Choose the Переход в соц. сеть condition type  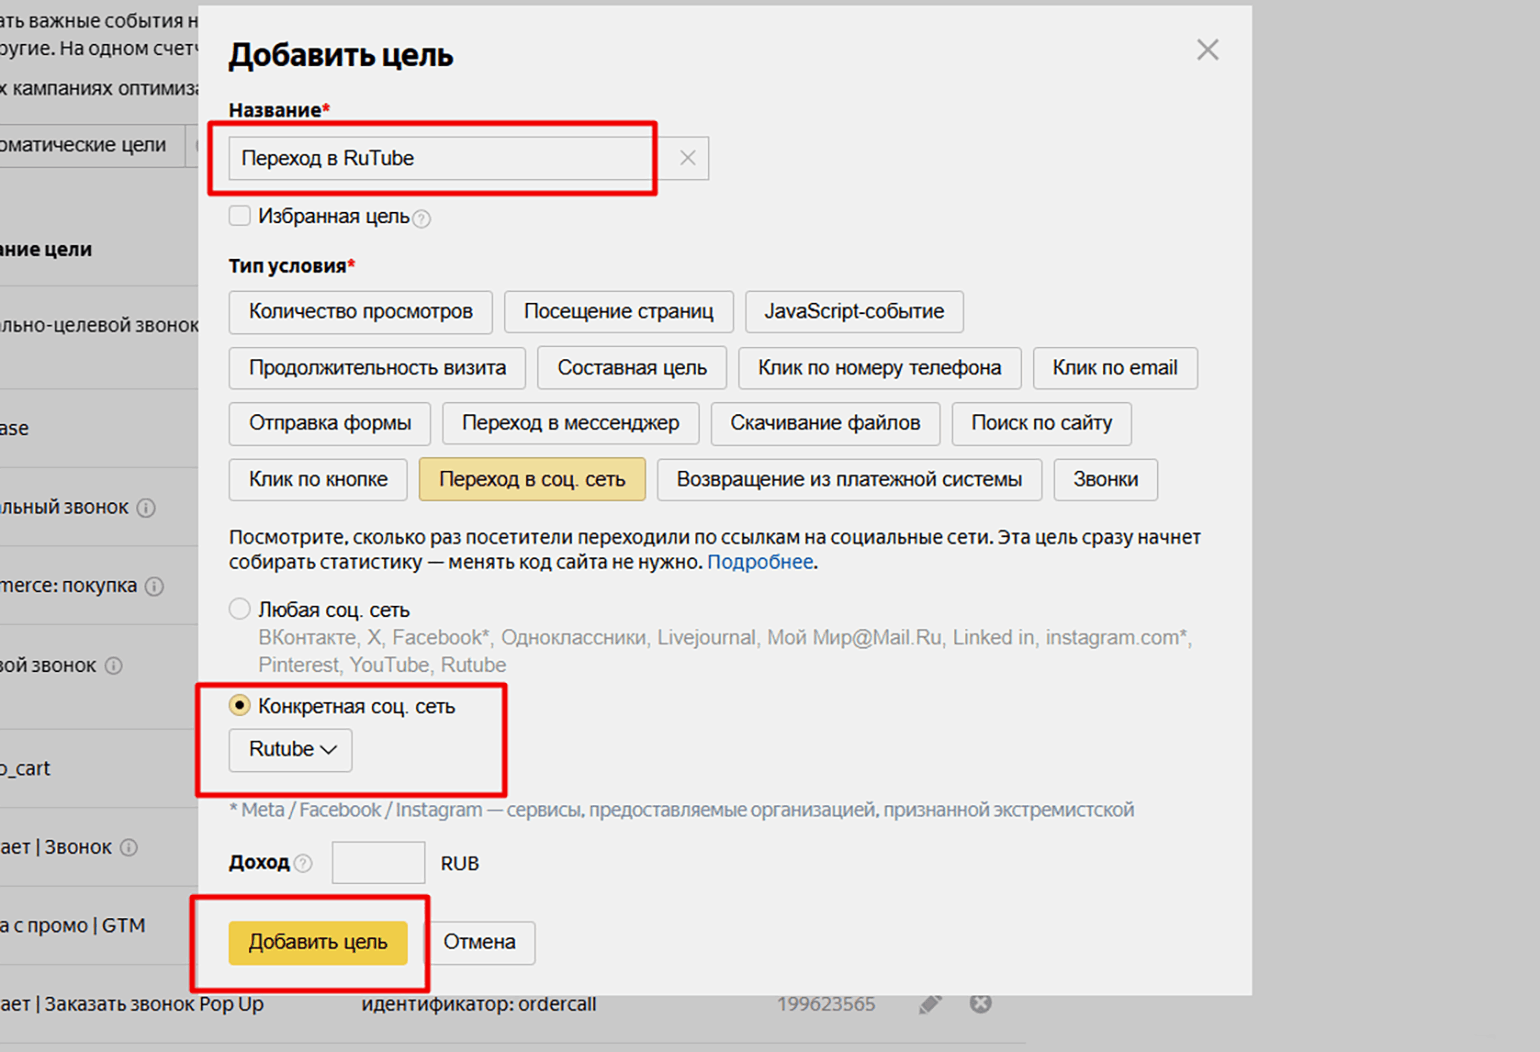click(x=532, y=479)
